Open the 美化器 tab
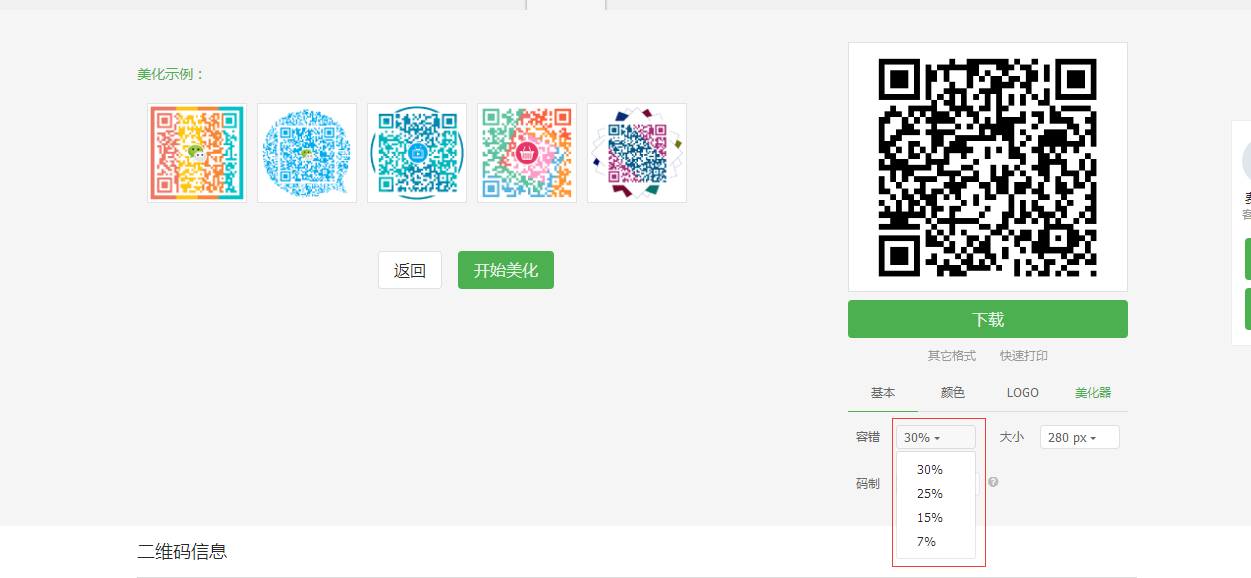Viewport: 1251px width, 578px height. (x=1093, y=393)
